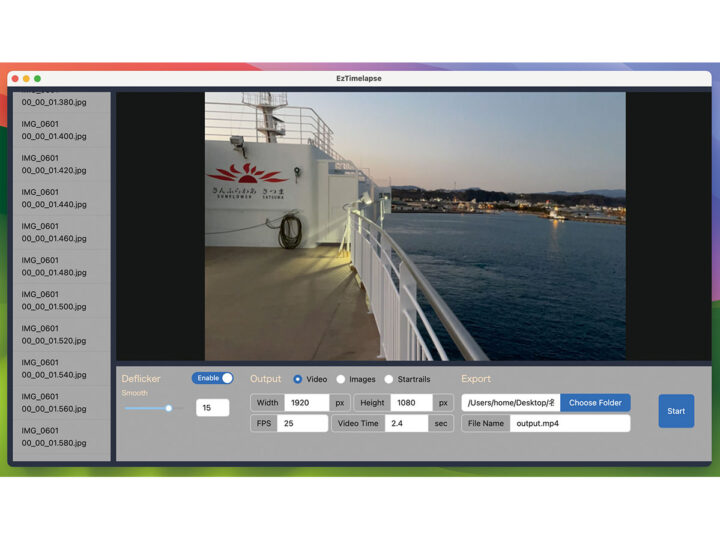This screenshot has width=720, height=540.
Task: Select file IMG_0601 00_00_01.540.jpg
Action: pos(62,369)
